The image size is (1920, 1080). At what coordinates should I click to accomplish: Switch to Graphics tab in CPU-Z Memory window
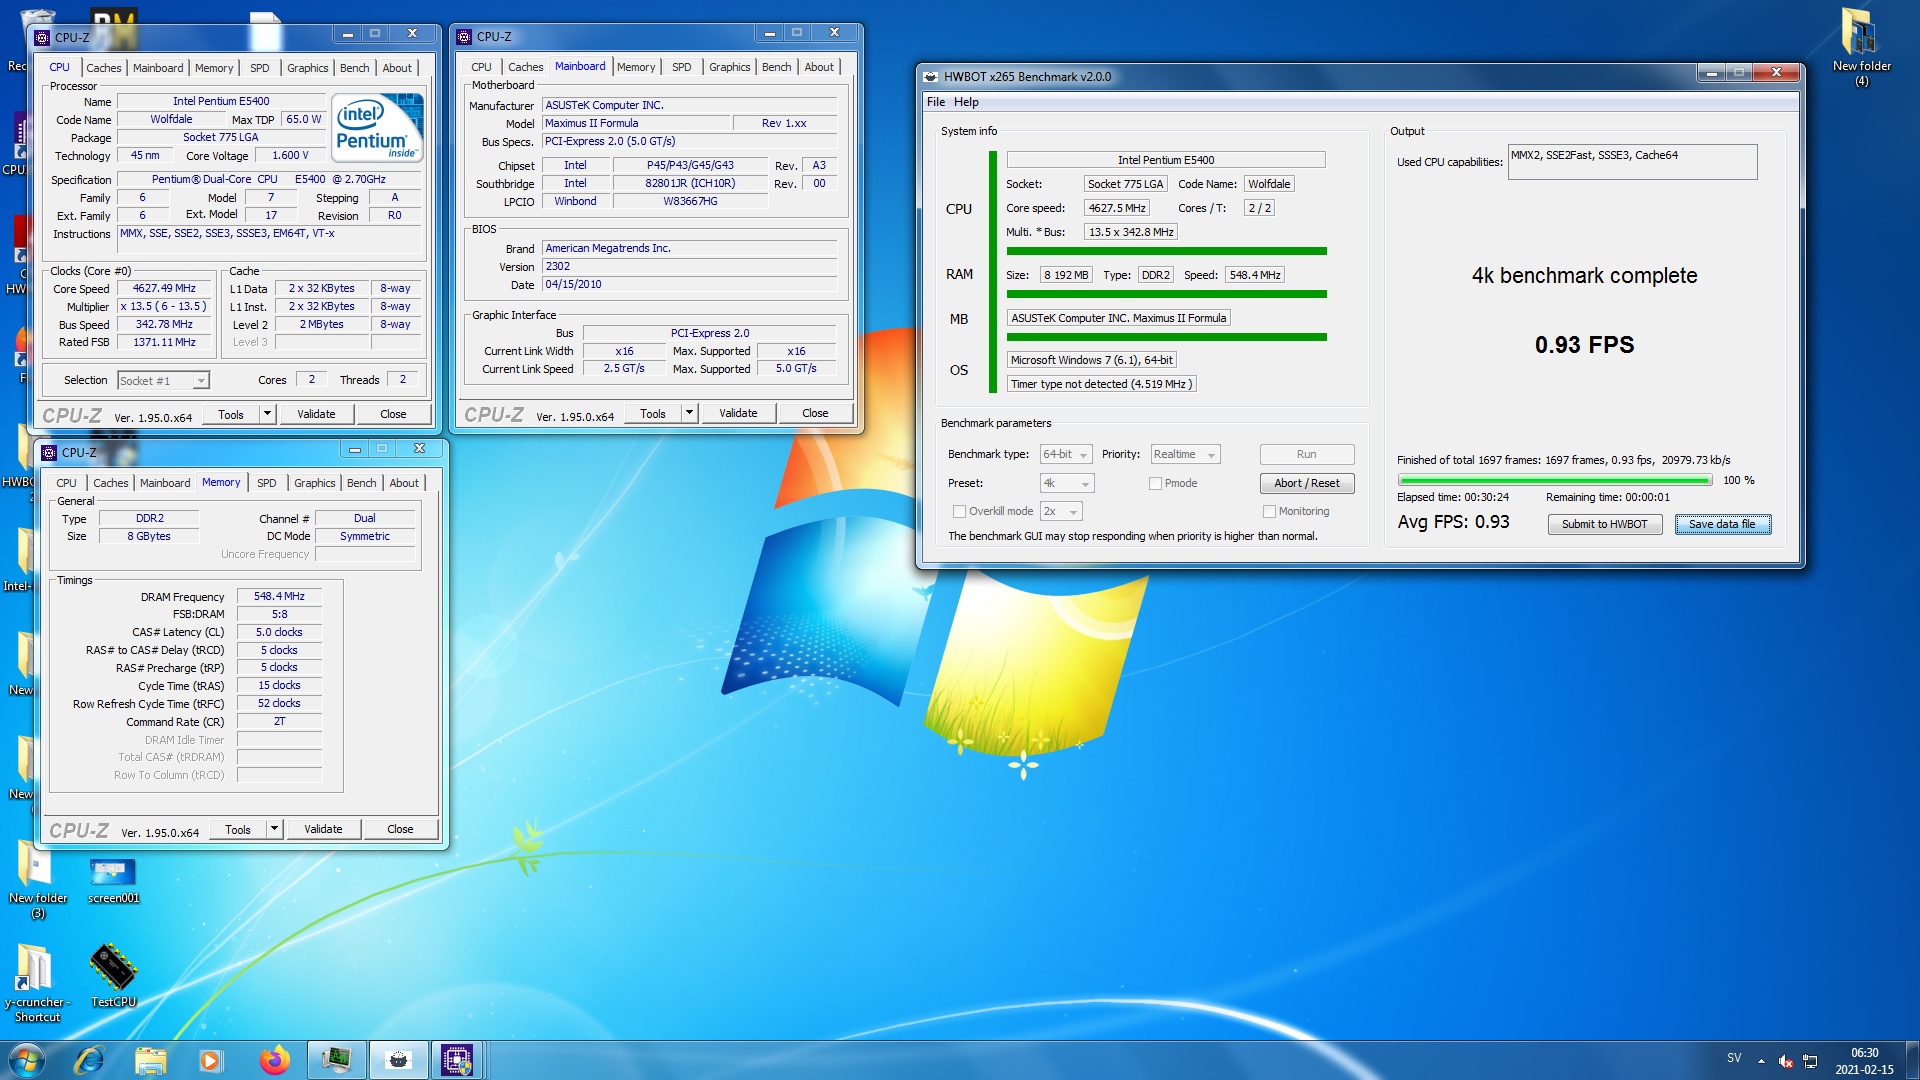314,483
